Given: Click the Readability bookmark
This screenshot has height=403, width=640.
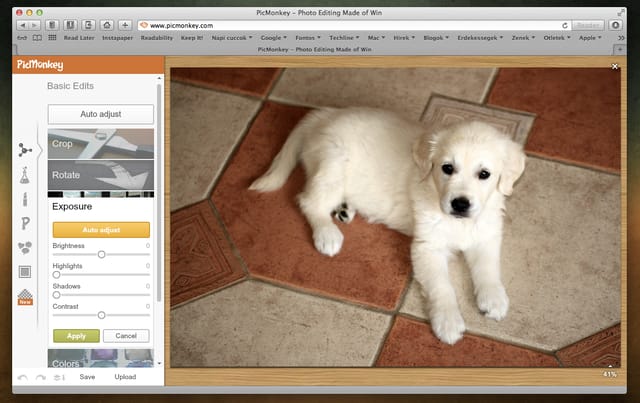Looking at the screenshot, I should click(157, 38).
